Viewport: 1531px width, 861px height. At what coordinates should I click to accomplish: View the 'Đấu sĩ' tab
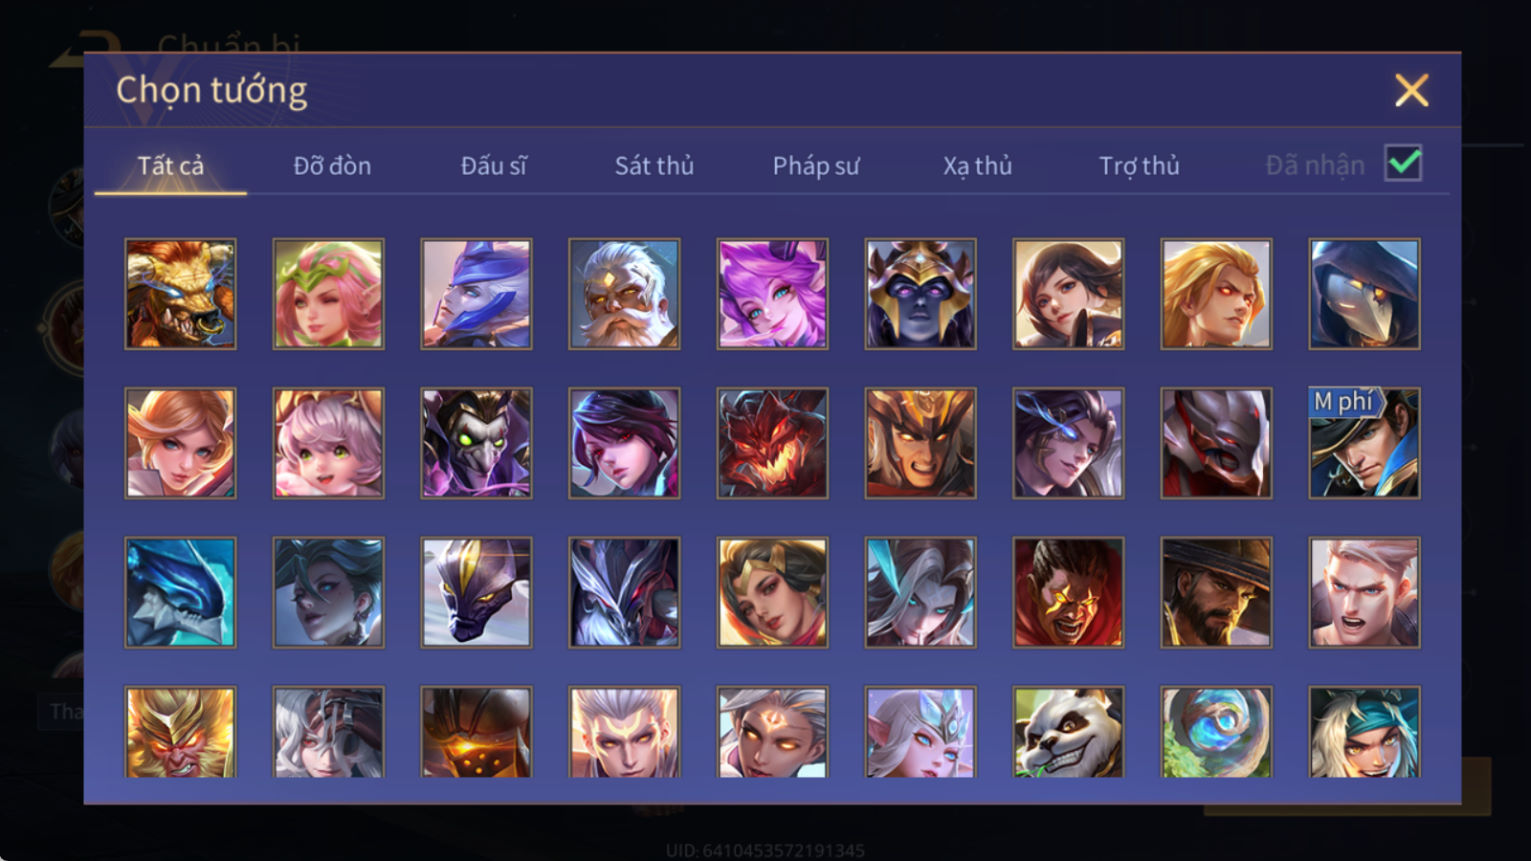[493, 166]
